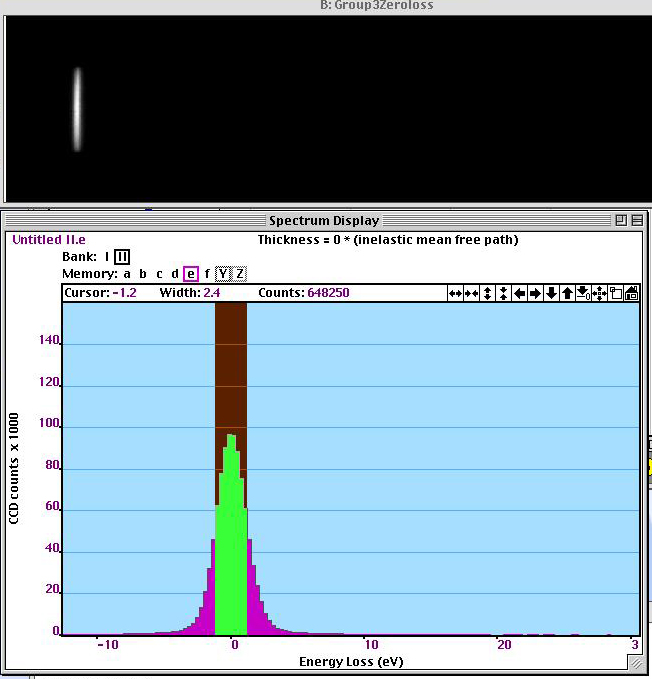Expand spectrum horizontally with outward arrows icon
Image resolution: width=652 pixels, height=679 pixels.
point(455,294)
